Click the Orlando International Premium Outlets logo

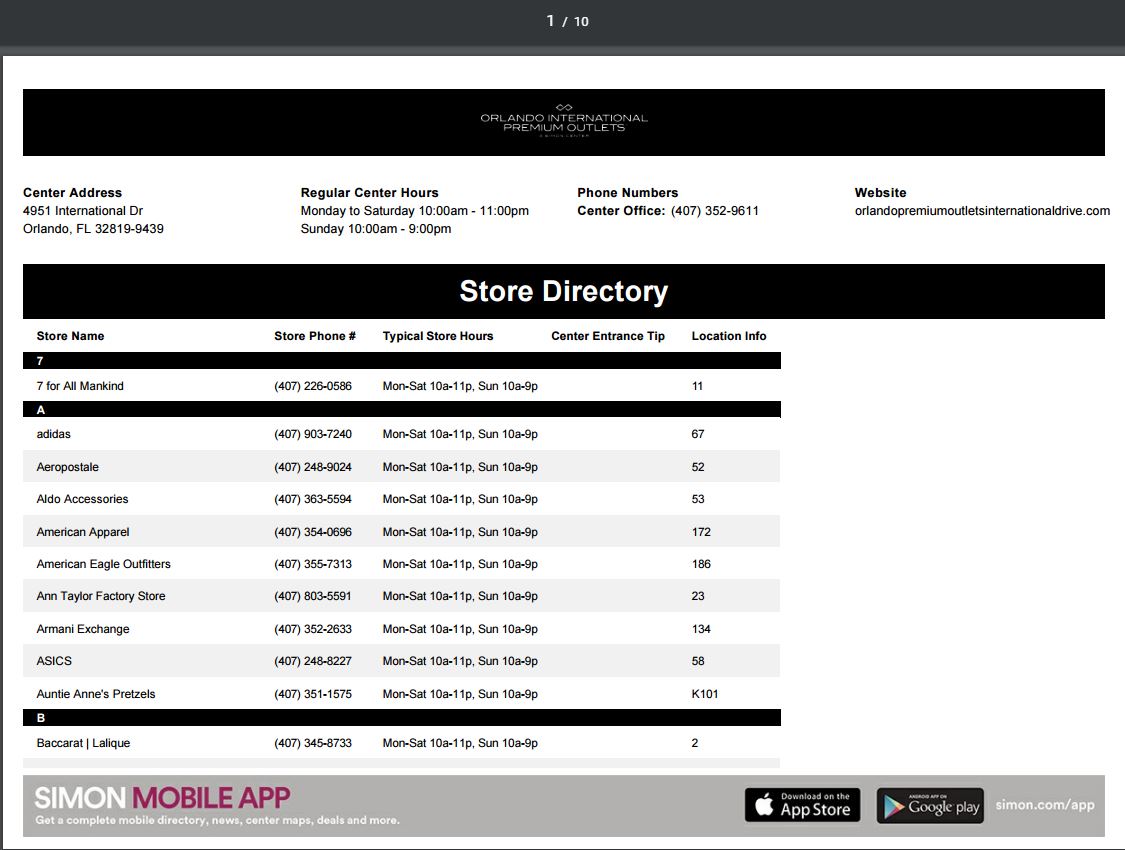[563, 122]
